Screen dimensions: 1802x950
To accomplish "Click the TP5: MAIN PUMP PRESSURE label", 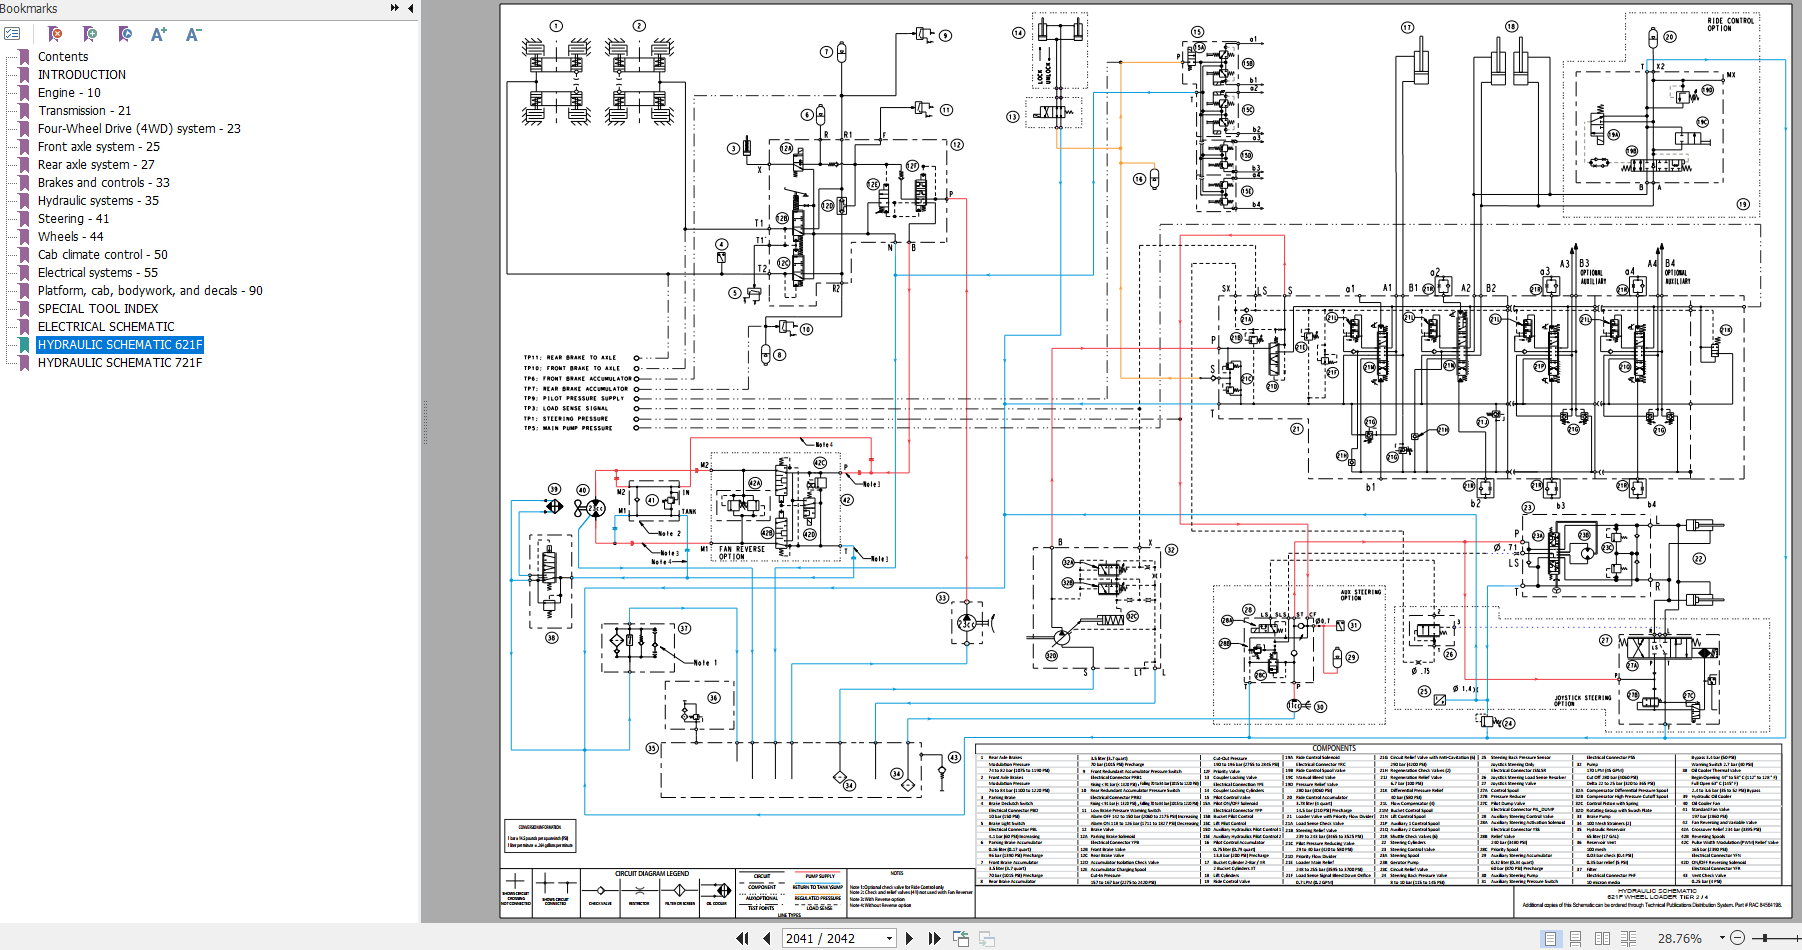I will [x=568, y=428].
